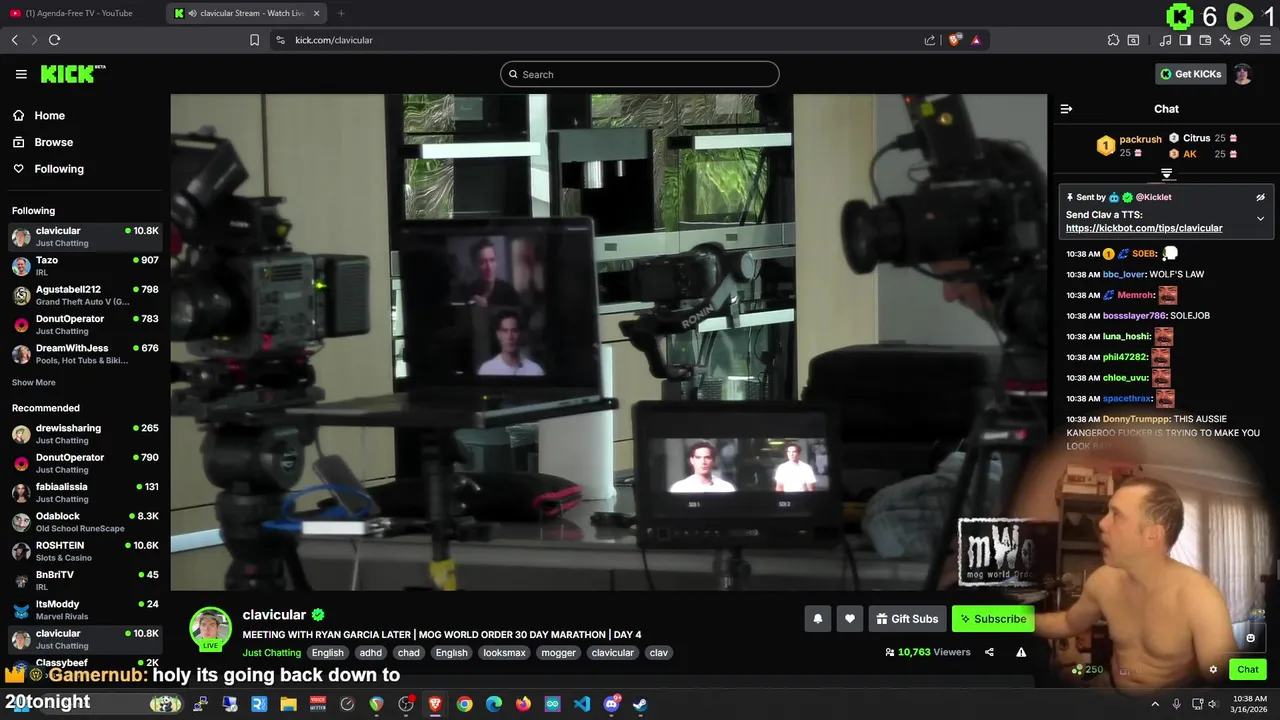Viewport: 1280px width, 720px height.
Task: Enable notifications with the bell button
Action: click(817, 619)
